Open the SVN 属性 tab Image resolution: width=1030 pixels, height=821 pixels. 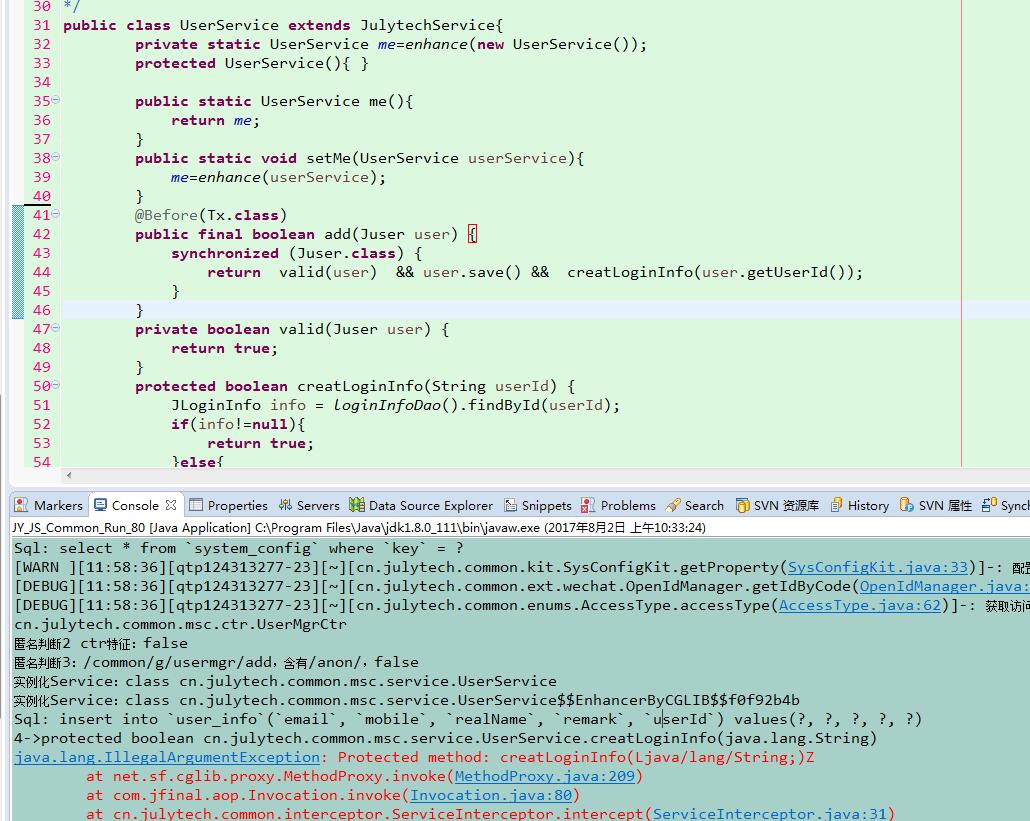click(935, 505)
